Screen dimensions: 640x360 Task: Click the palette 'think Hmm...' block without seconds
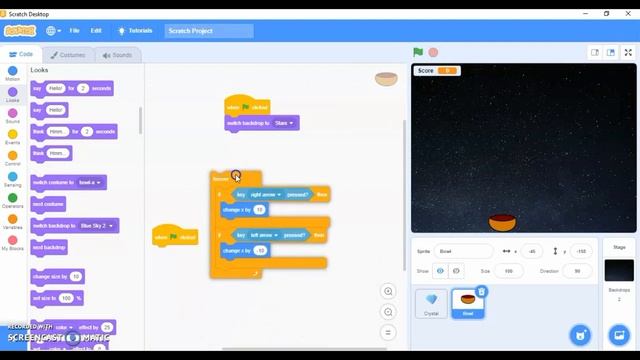51,153
